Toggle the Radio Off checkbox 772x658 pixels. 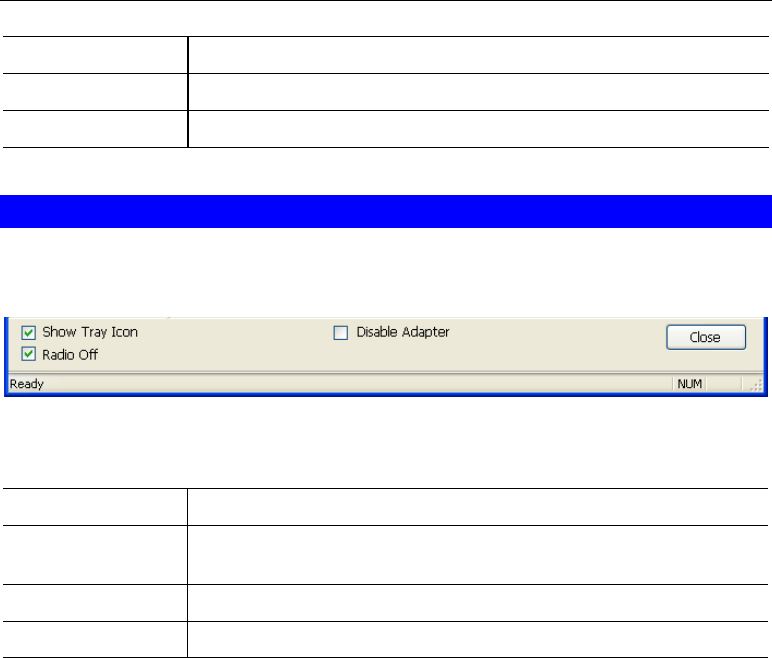click(x=29, y=354)
